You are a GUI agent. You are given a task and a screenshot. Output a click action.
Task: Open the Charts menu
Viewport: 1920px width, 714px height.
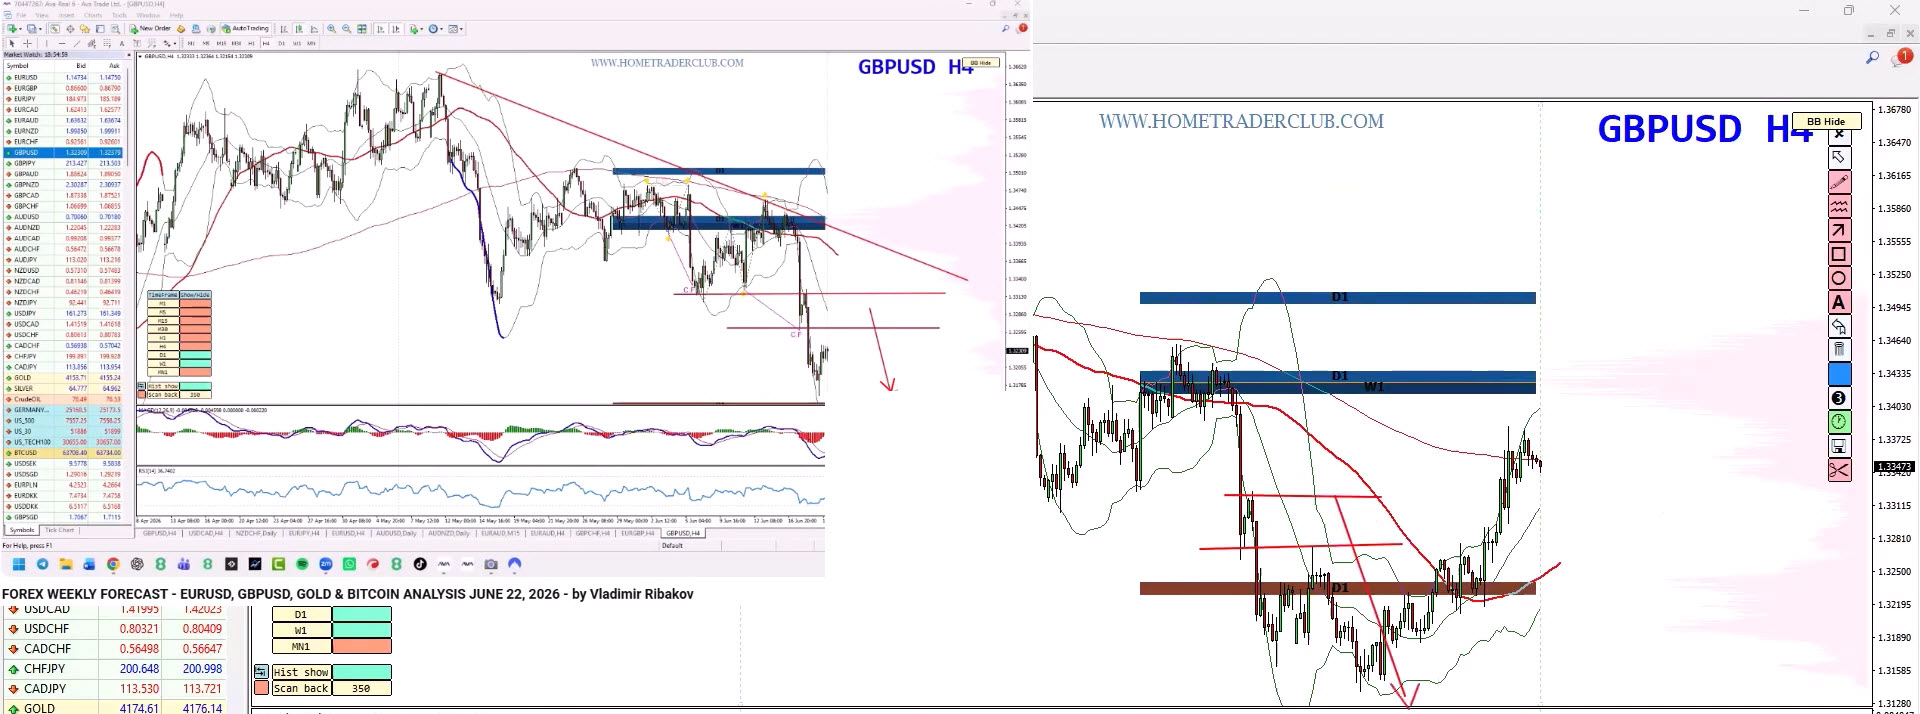click(x=93, y=15)
